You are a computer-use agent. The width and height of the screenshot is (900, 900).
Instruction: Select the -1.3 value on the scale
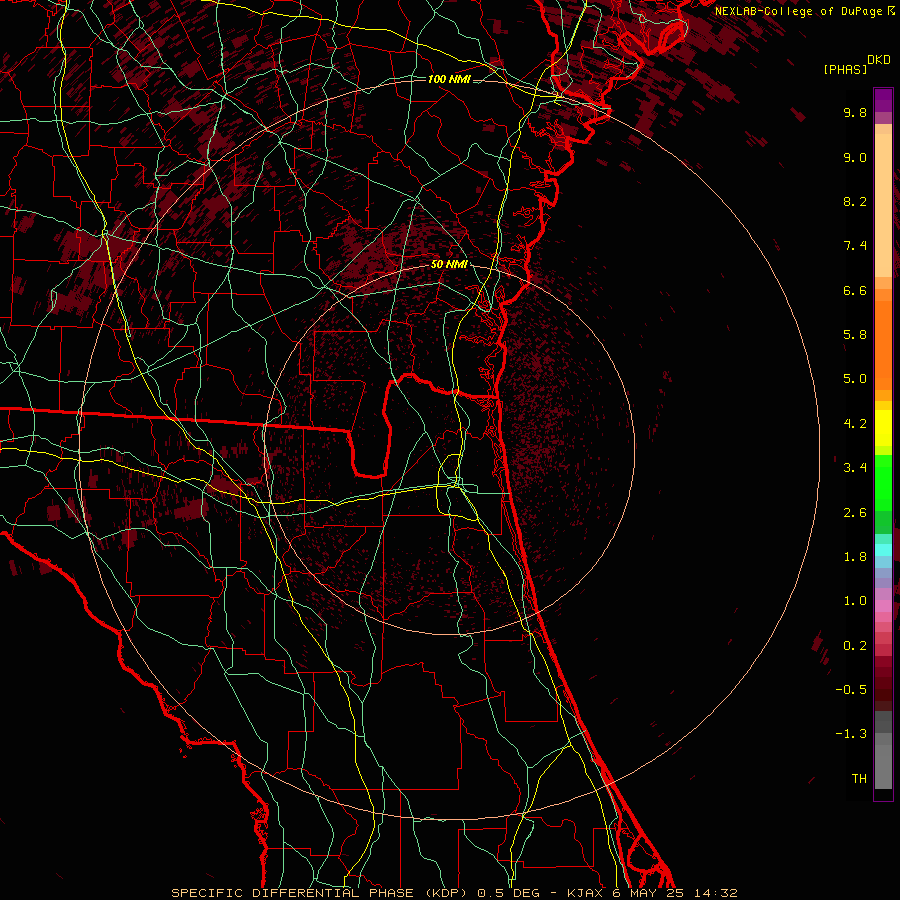tap(851, 734)
